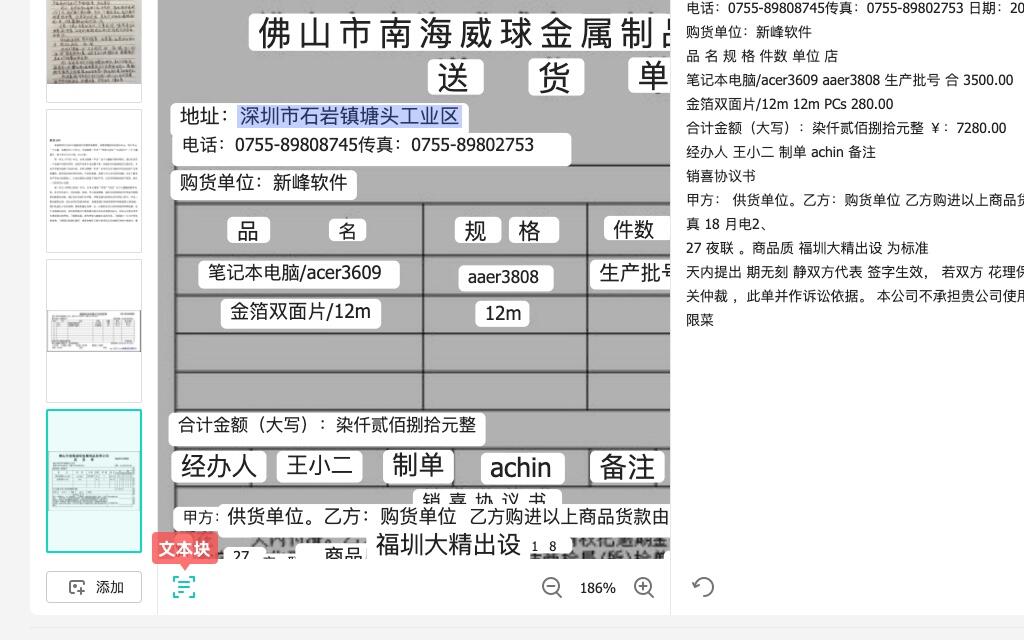Viewport: 1024px width, 640px height.
Task: Zoom out of the document preview
Action: pos(552,588)
